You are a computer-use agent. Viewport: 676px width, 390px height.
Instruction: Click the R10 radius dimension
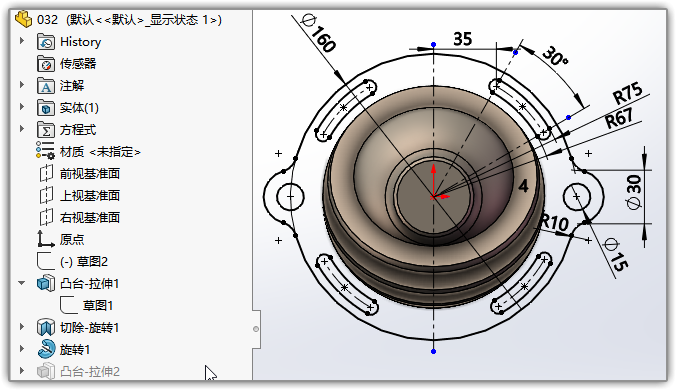coord(554,223)
